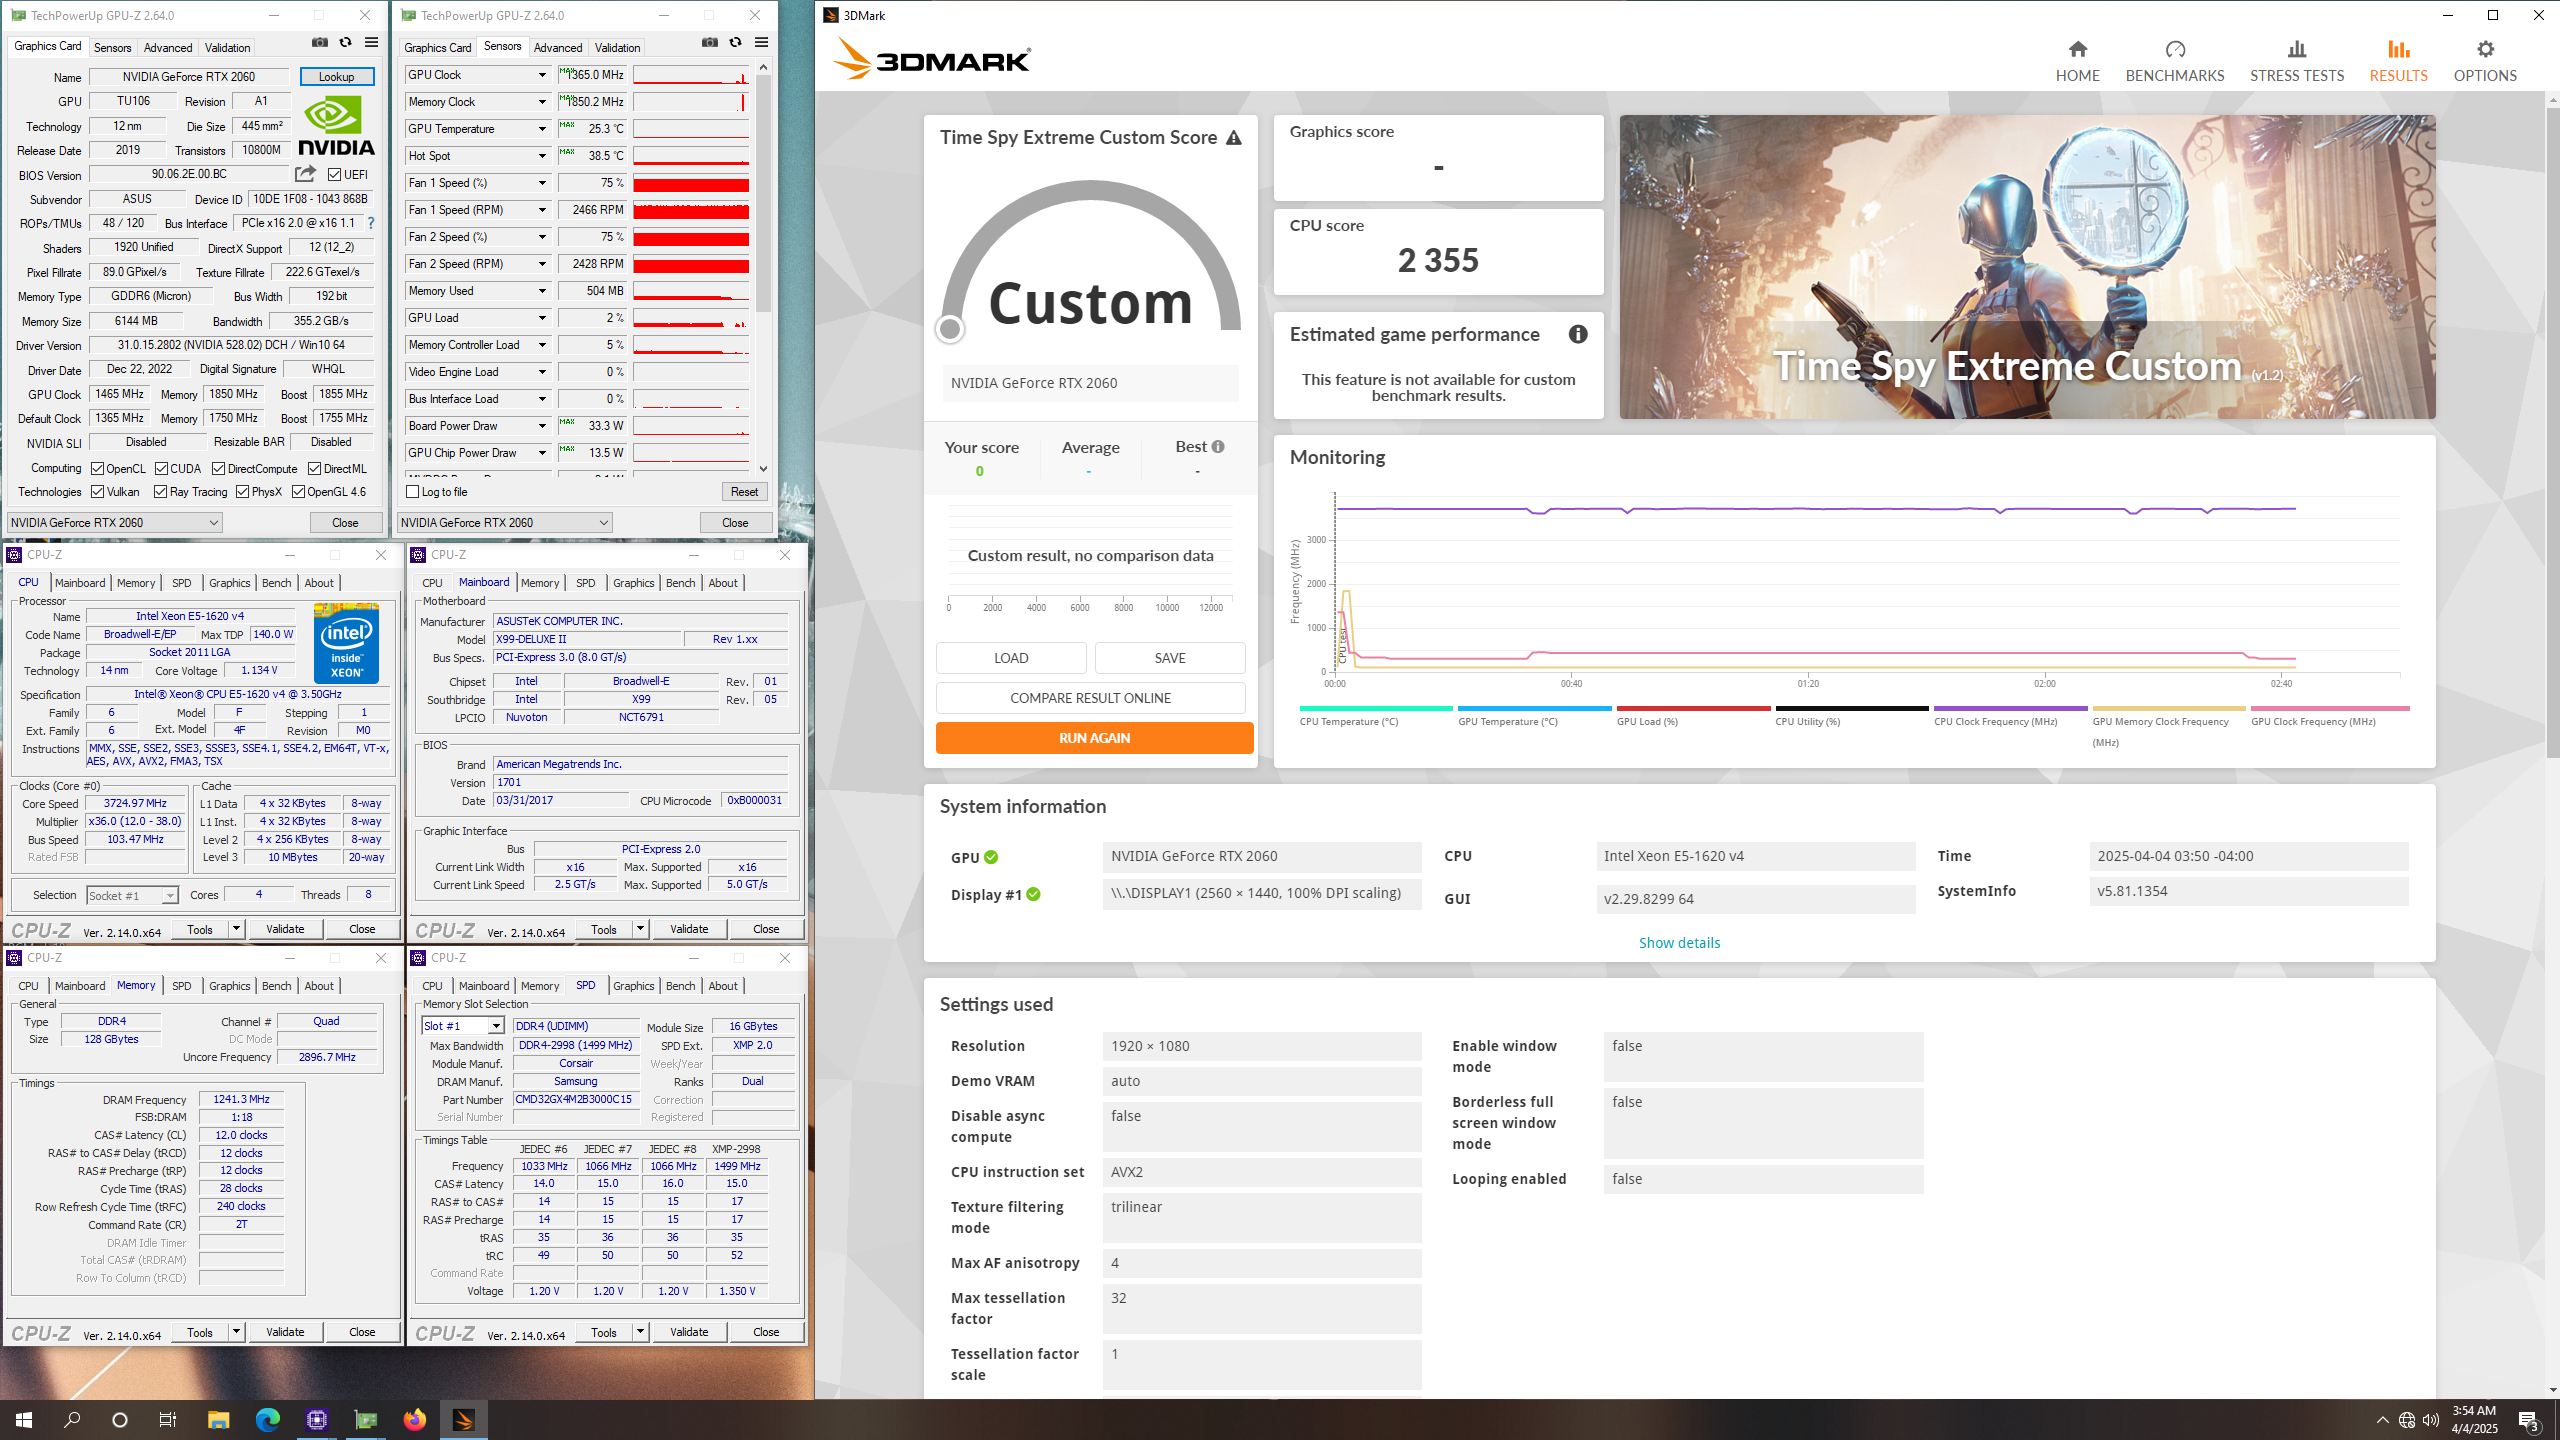Viewport: 2560px width, 1440px height.
Task: Toggle PhysX checkbox in GPU-Z
Action: coord(242,492)
